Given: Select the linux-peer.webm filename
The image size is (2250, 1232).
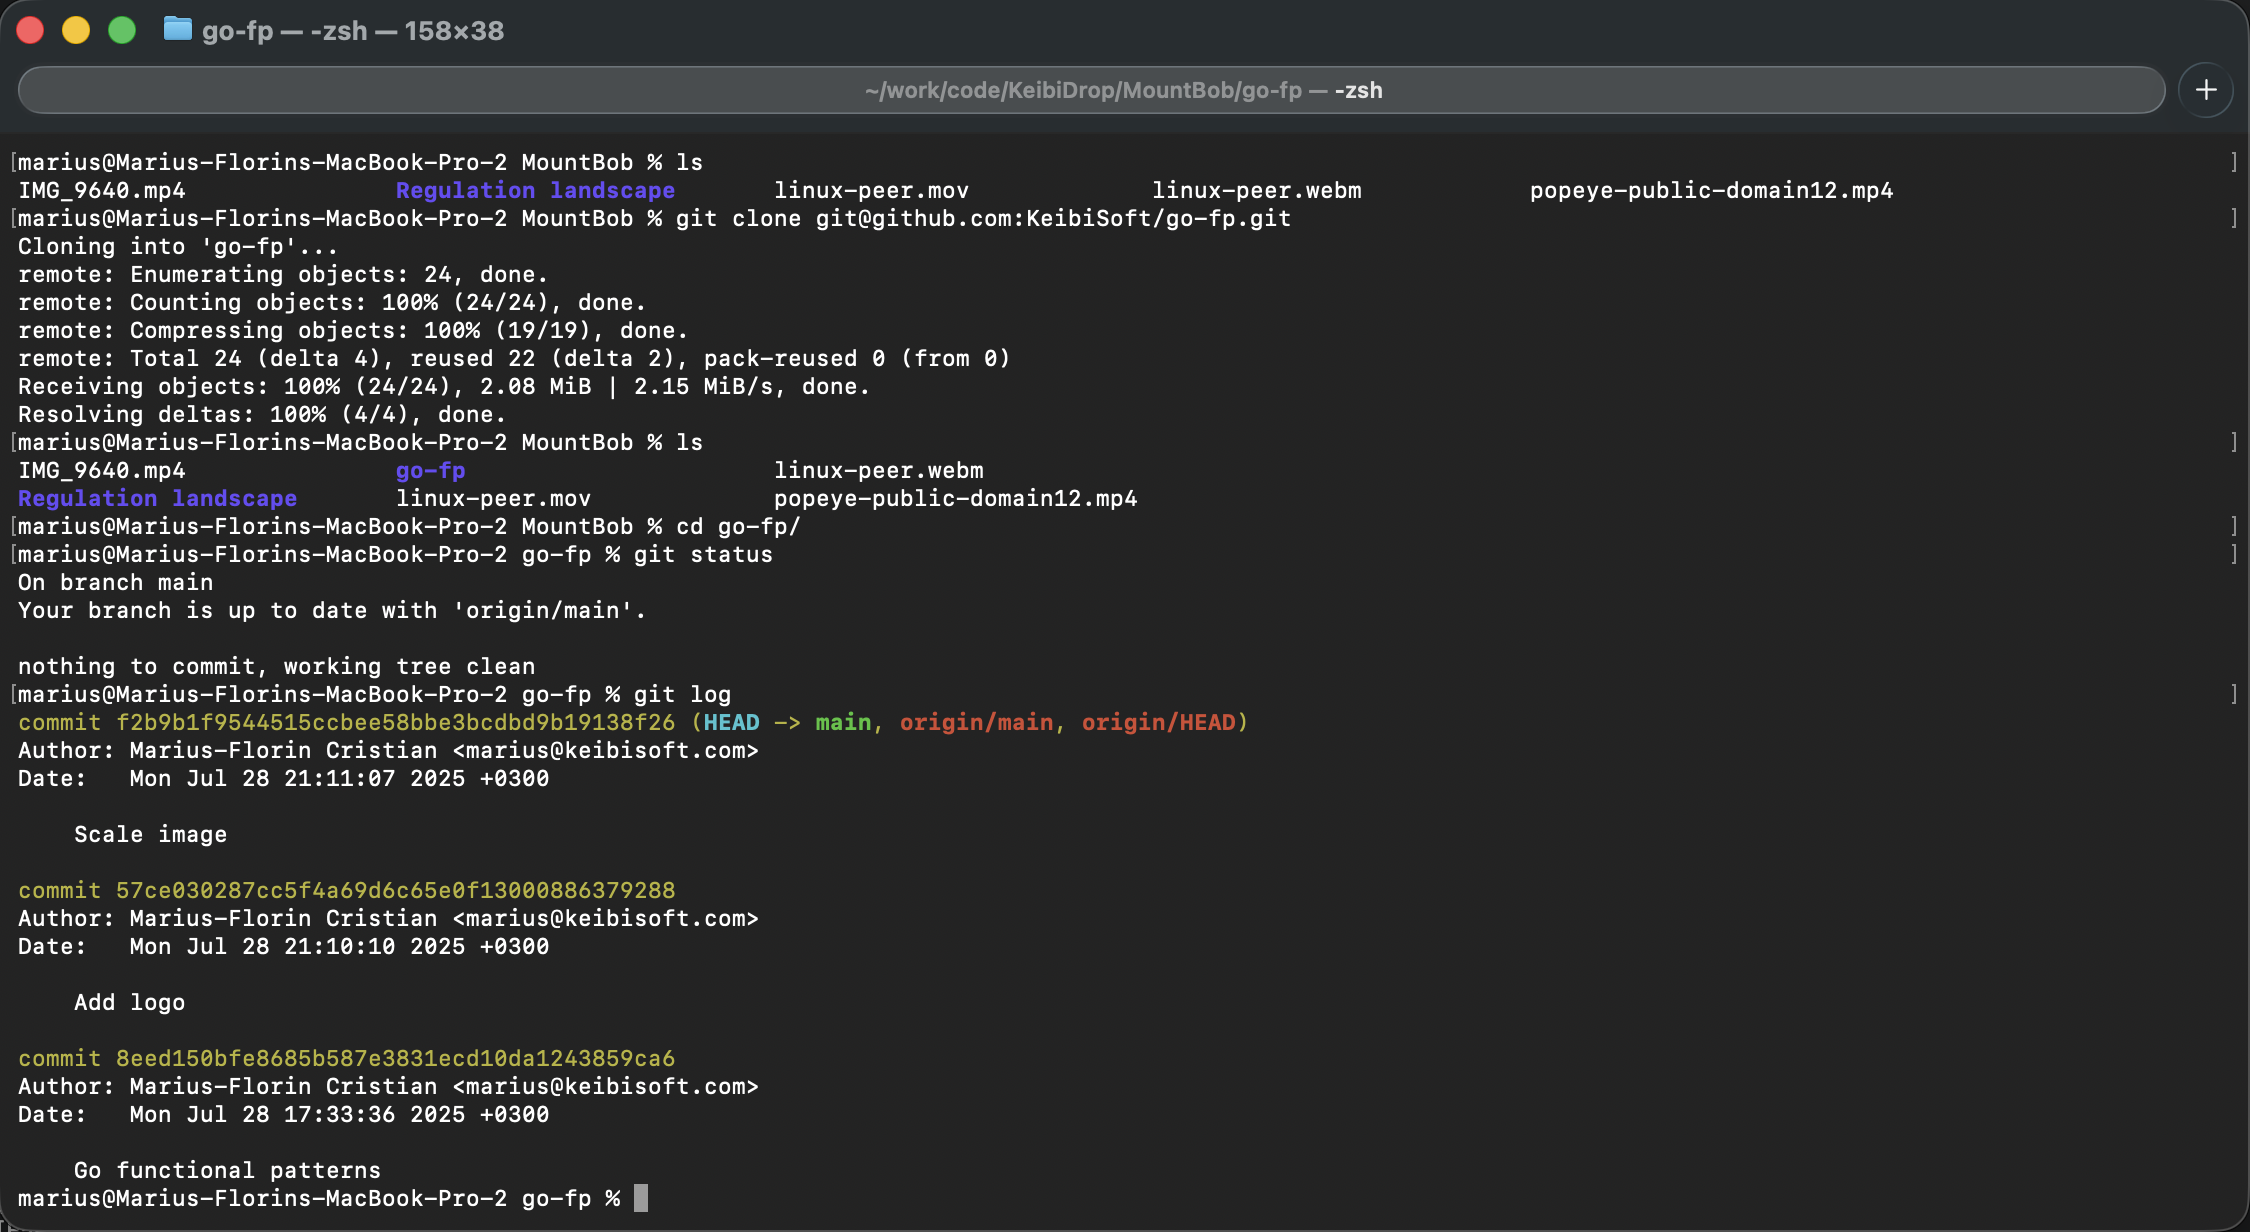Looking at the screenshot, I should (x=878, y=470).
